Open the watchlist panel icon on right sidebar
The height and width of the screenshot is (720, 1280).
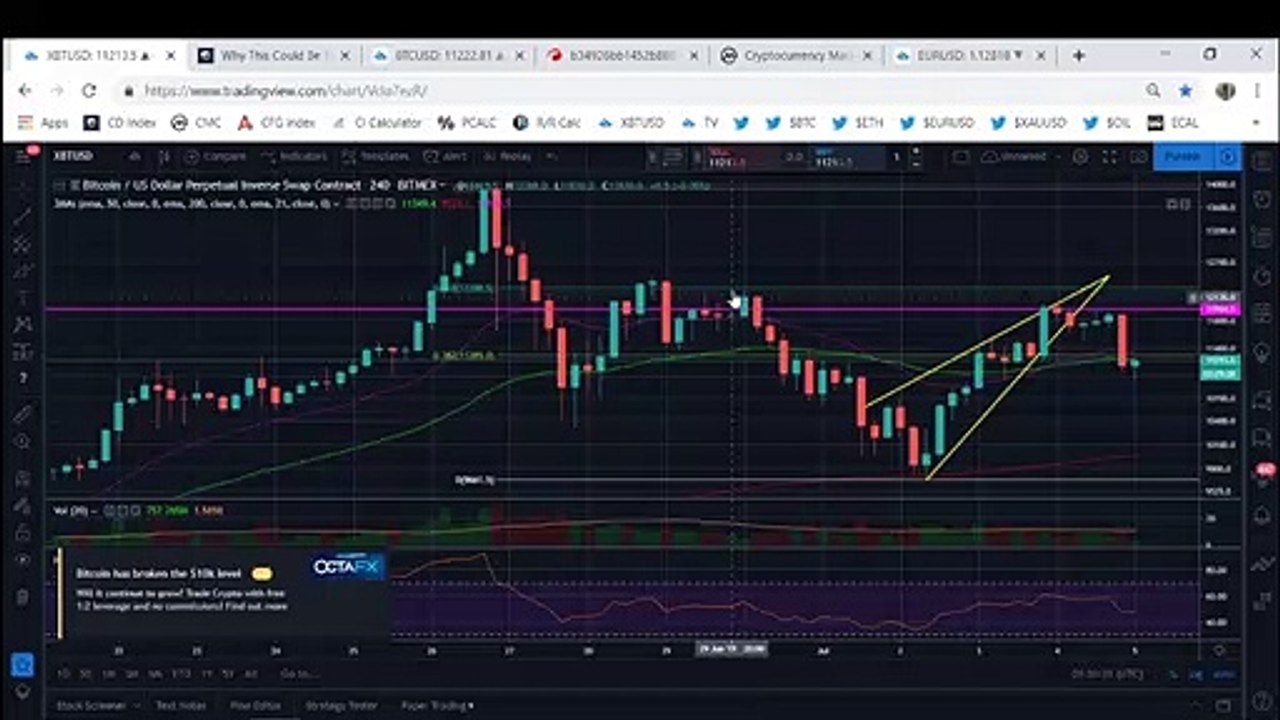pos(1261,160)
